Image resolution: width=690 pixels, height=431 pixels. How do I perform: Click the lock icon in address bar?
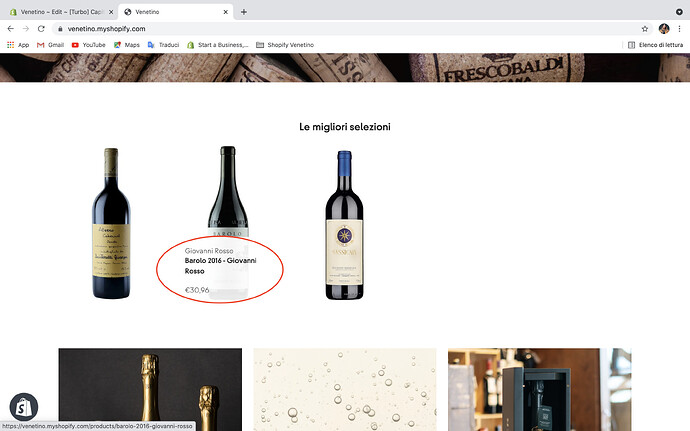[60, 29]
